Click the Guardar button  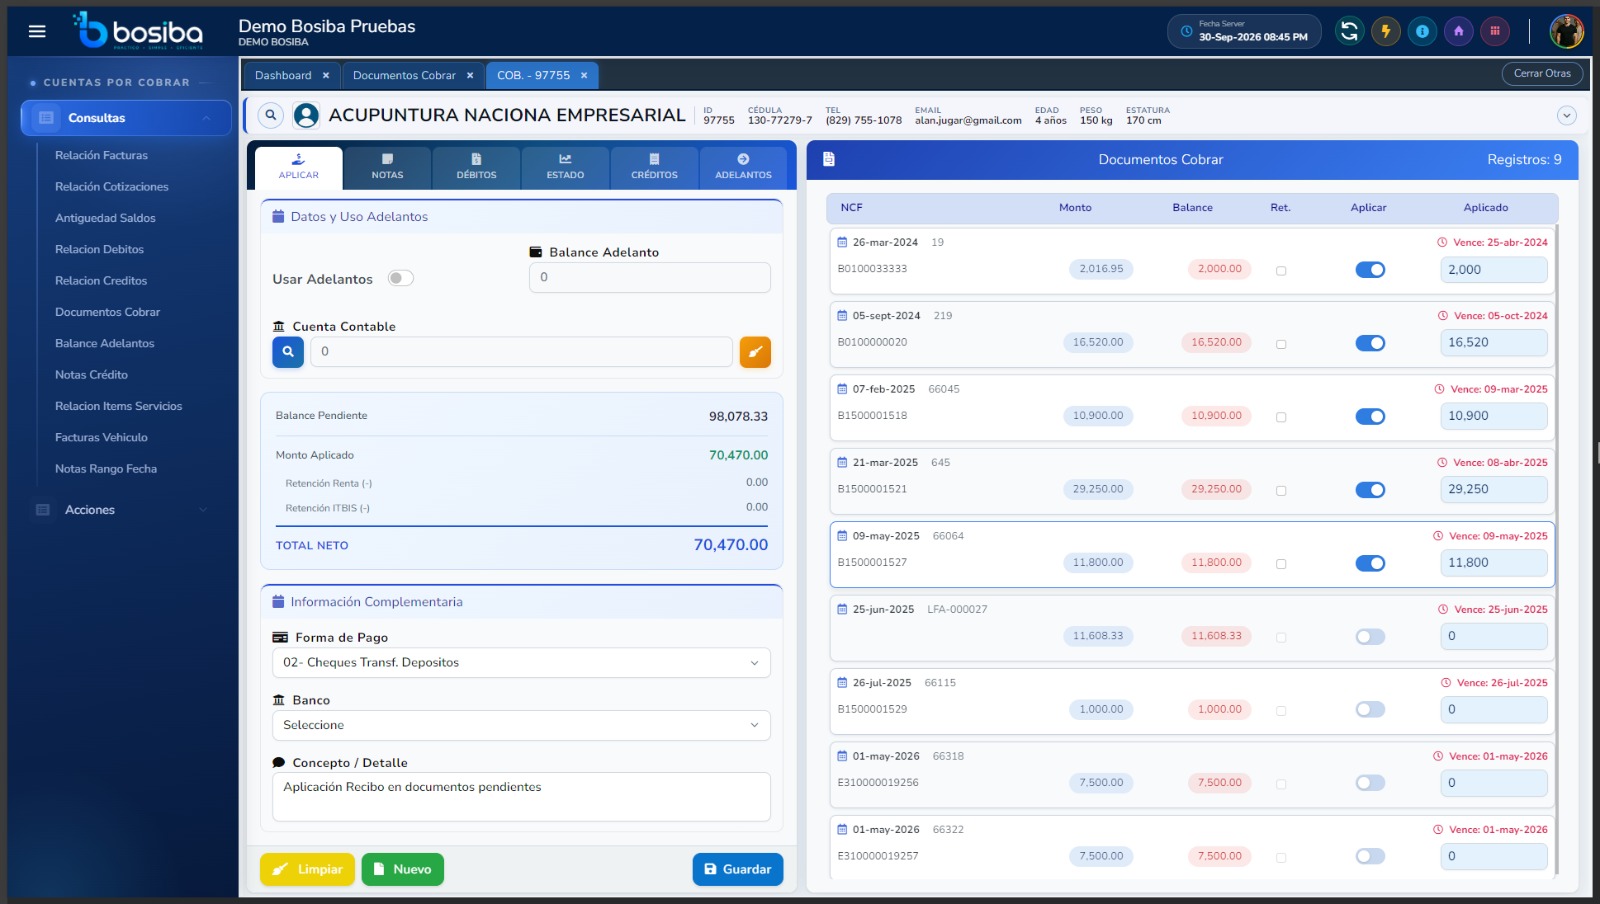coord(738,870)
